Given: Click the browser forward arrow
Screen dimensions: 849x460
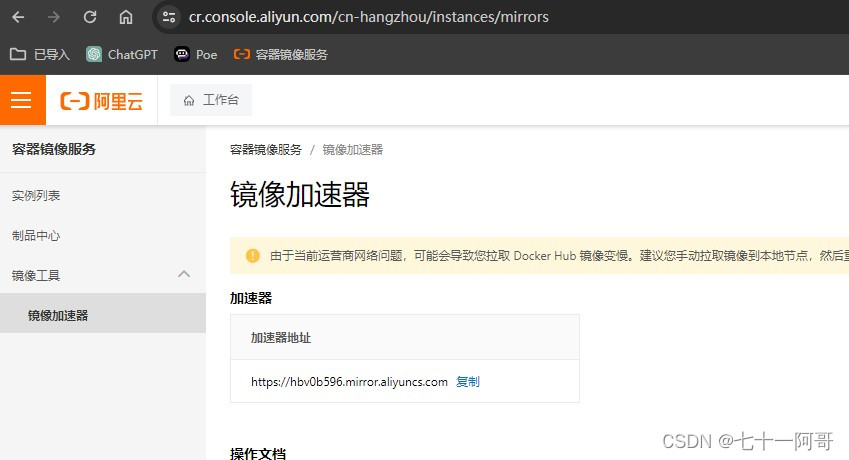Looking at the screenshot, I should [54, 17].
